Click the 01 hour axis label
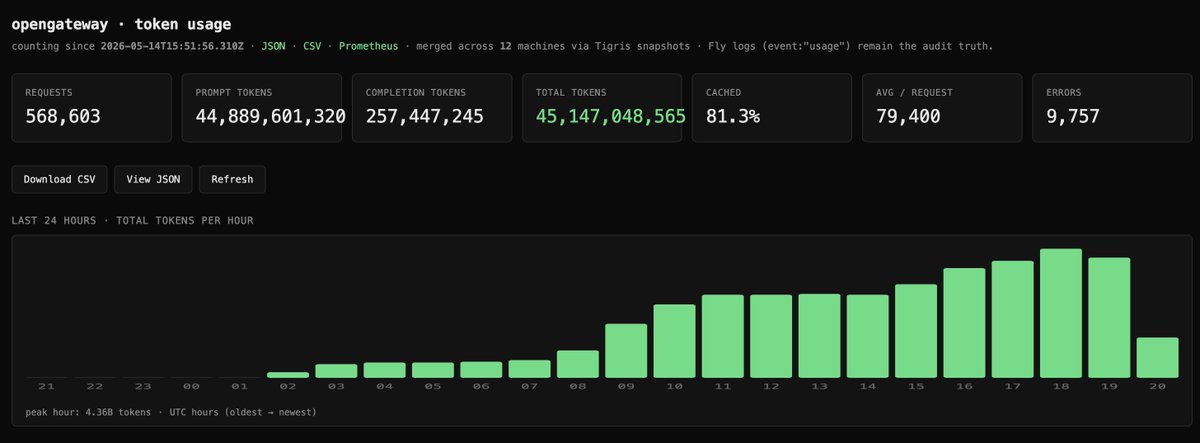This screenshot has height=443, width=1200. point(240,387)
